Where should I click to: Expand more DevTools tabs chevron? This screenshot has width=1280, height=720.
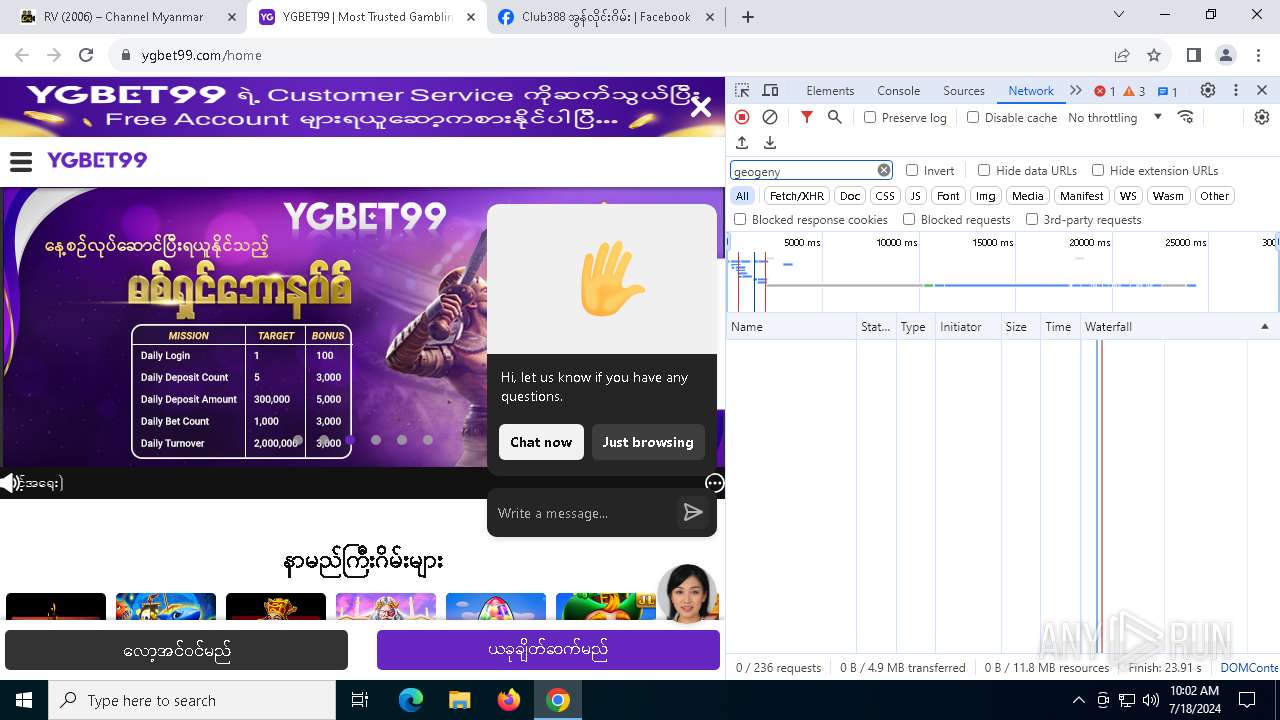(x=1076, y=90)
